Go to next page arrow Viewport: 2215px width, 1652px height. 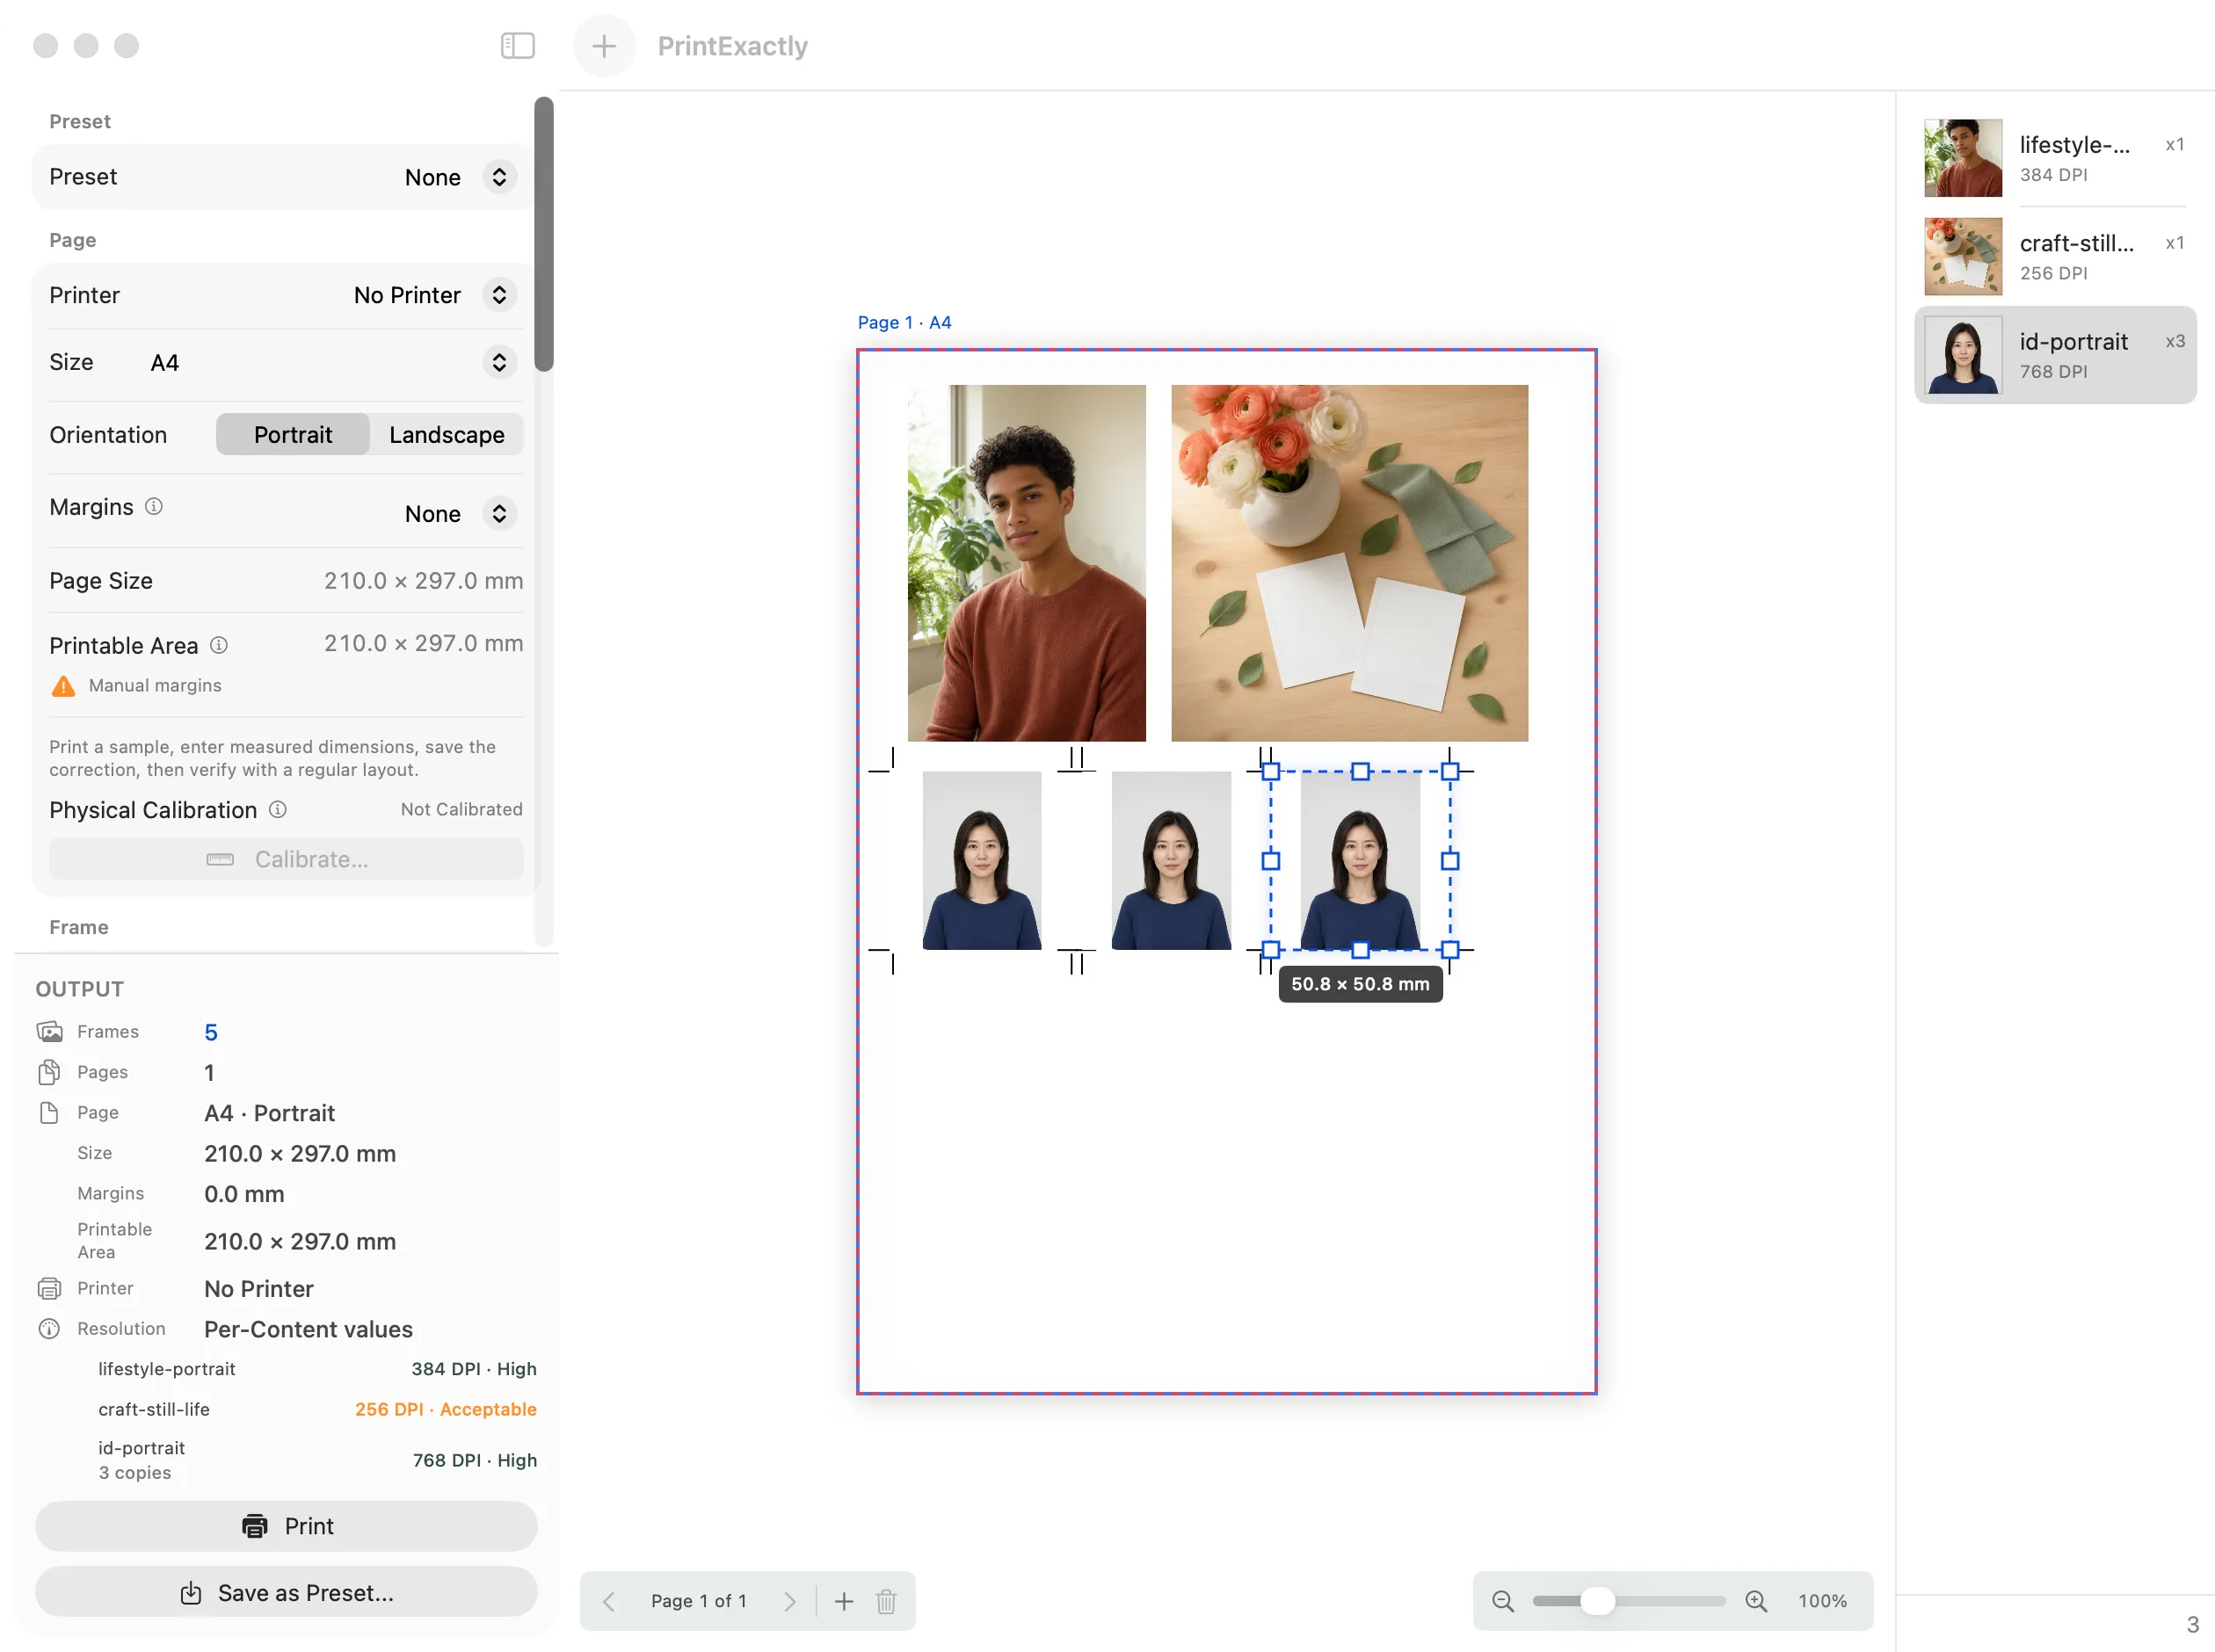790,1601
